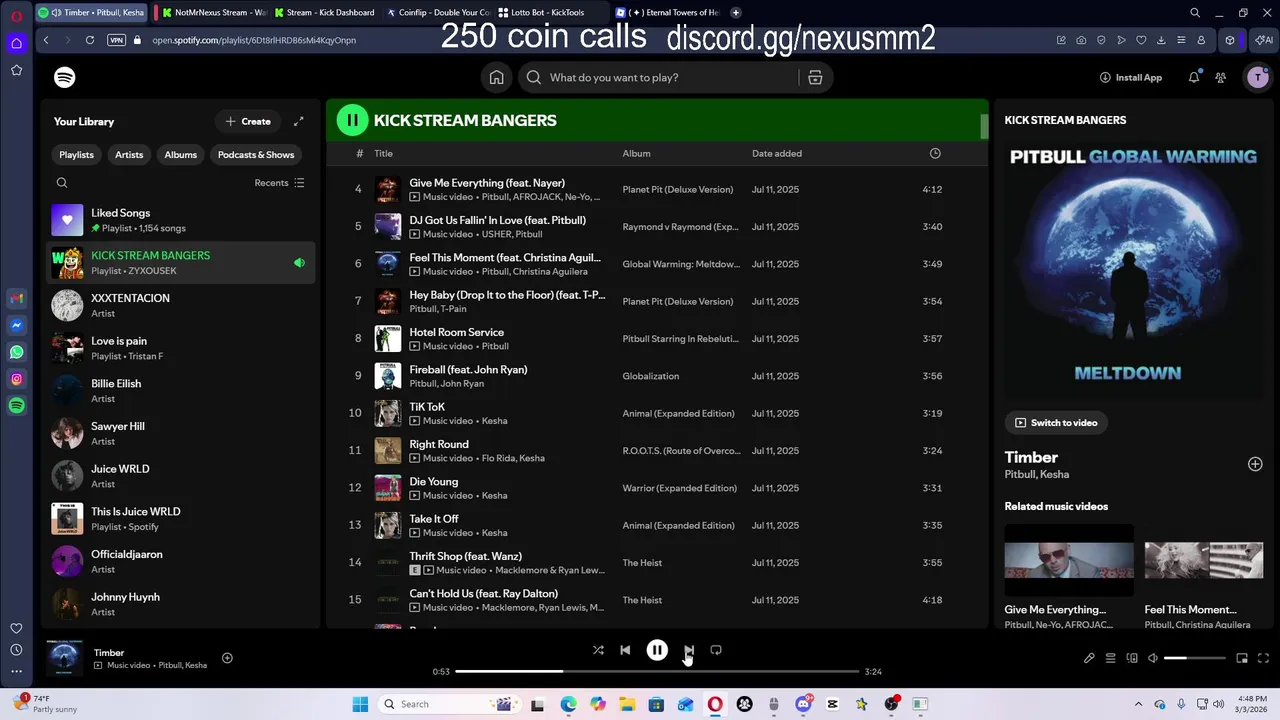This screenshot has height=720, width=1280.
Task: Sort by Date added column
Action: pyautogui.click(x=777, y=153)
